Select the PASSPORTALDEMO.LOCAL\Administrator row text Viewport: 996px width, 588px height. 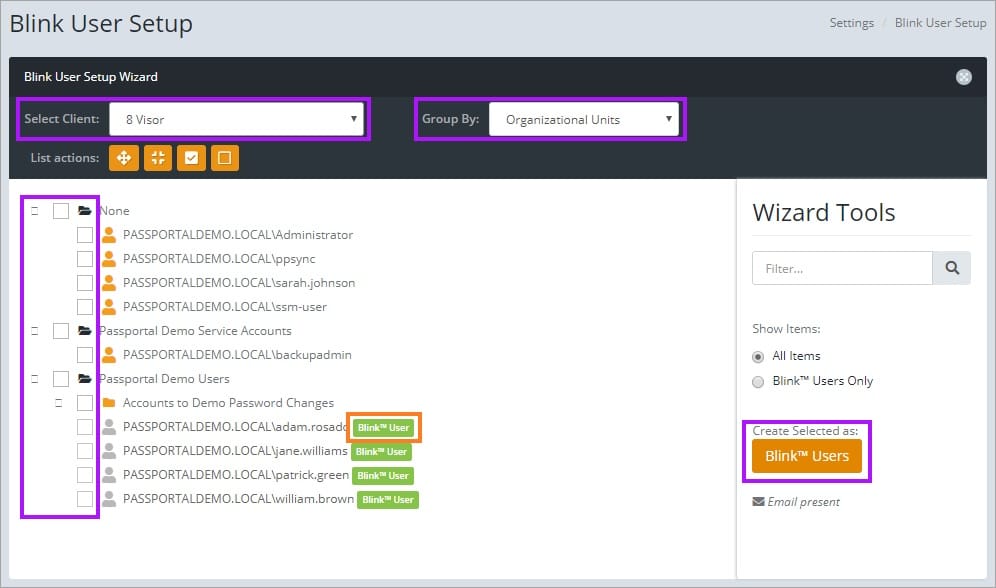[x=238, y=235]
